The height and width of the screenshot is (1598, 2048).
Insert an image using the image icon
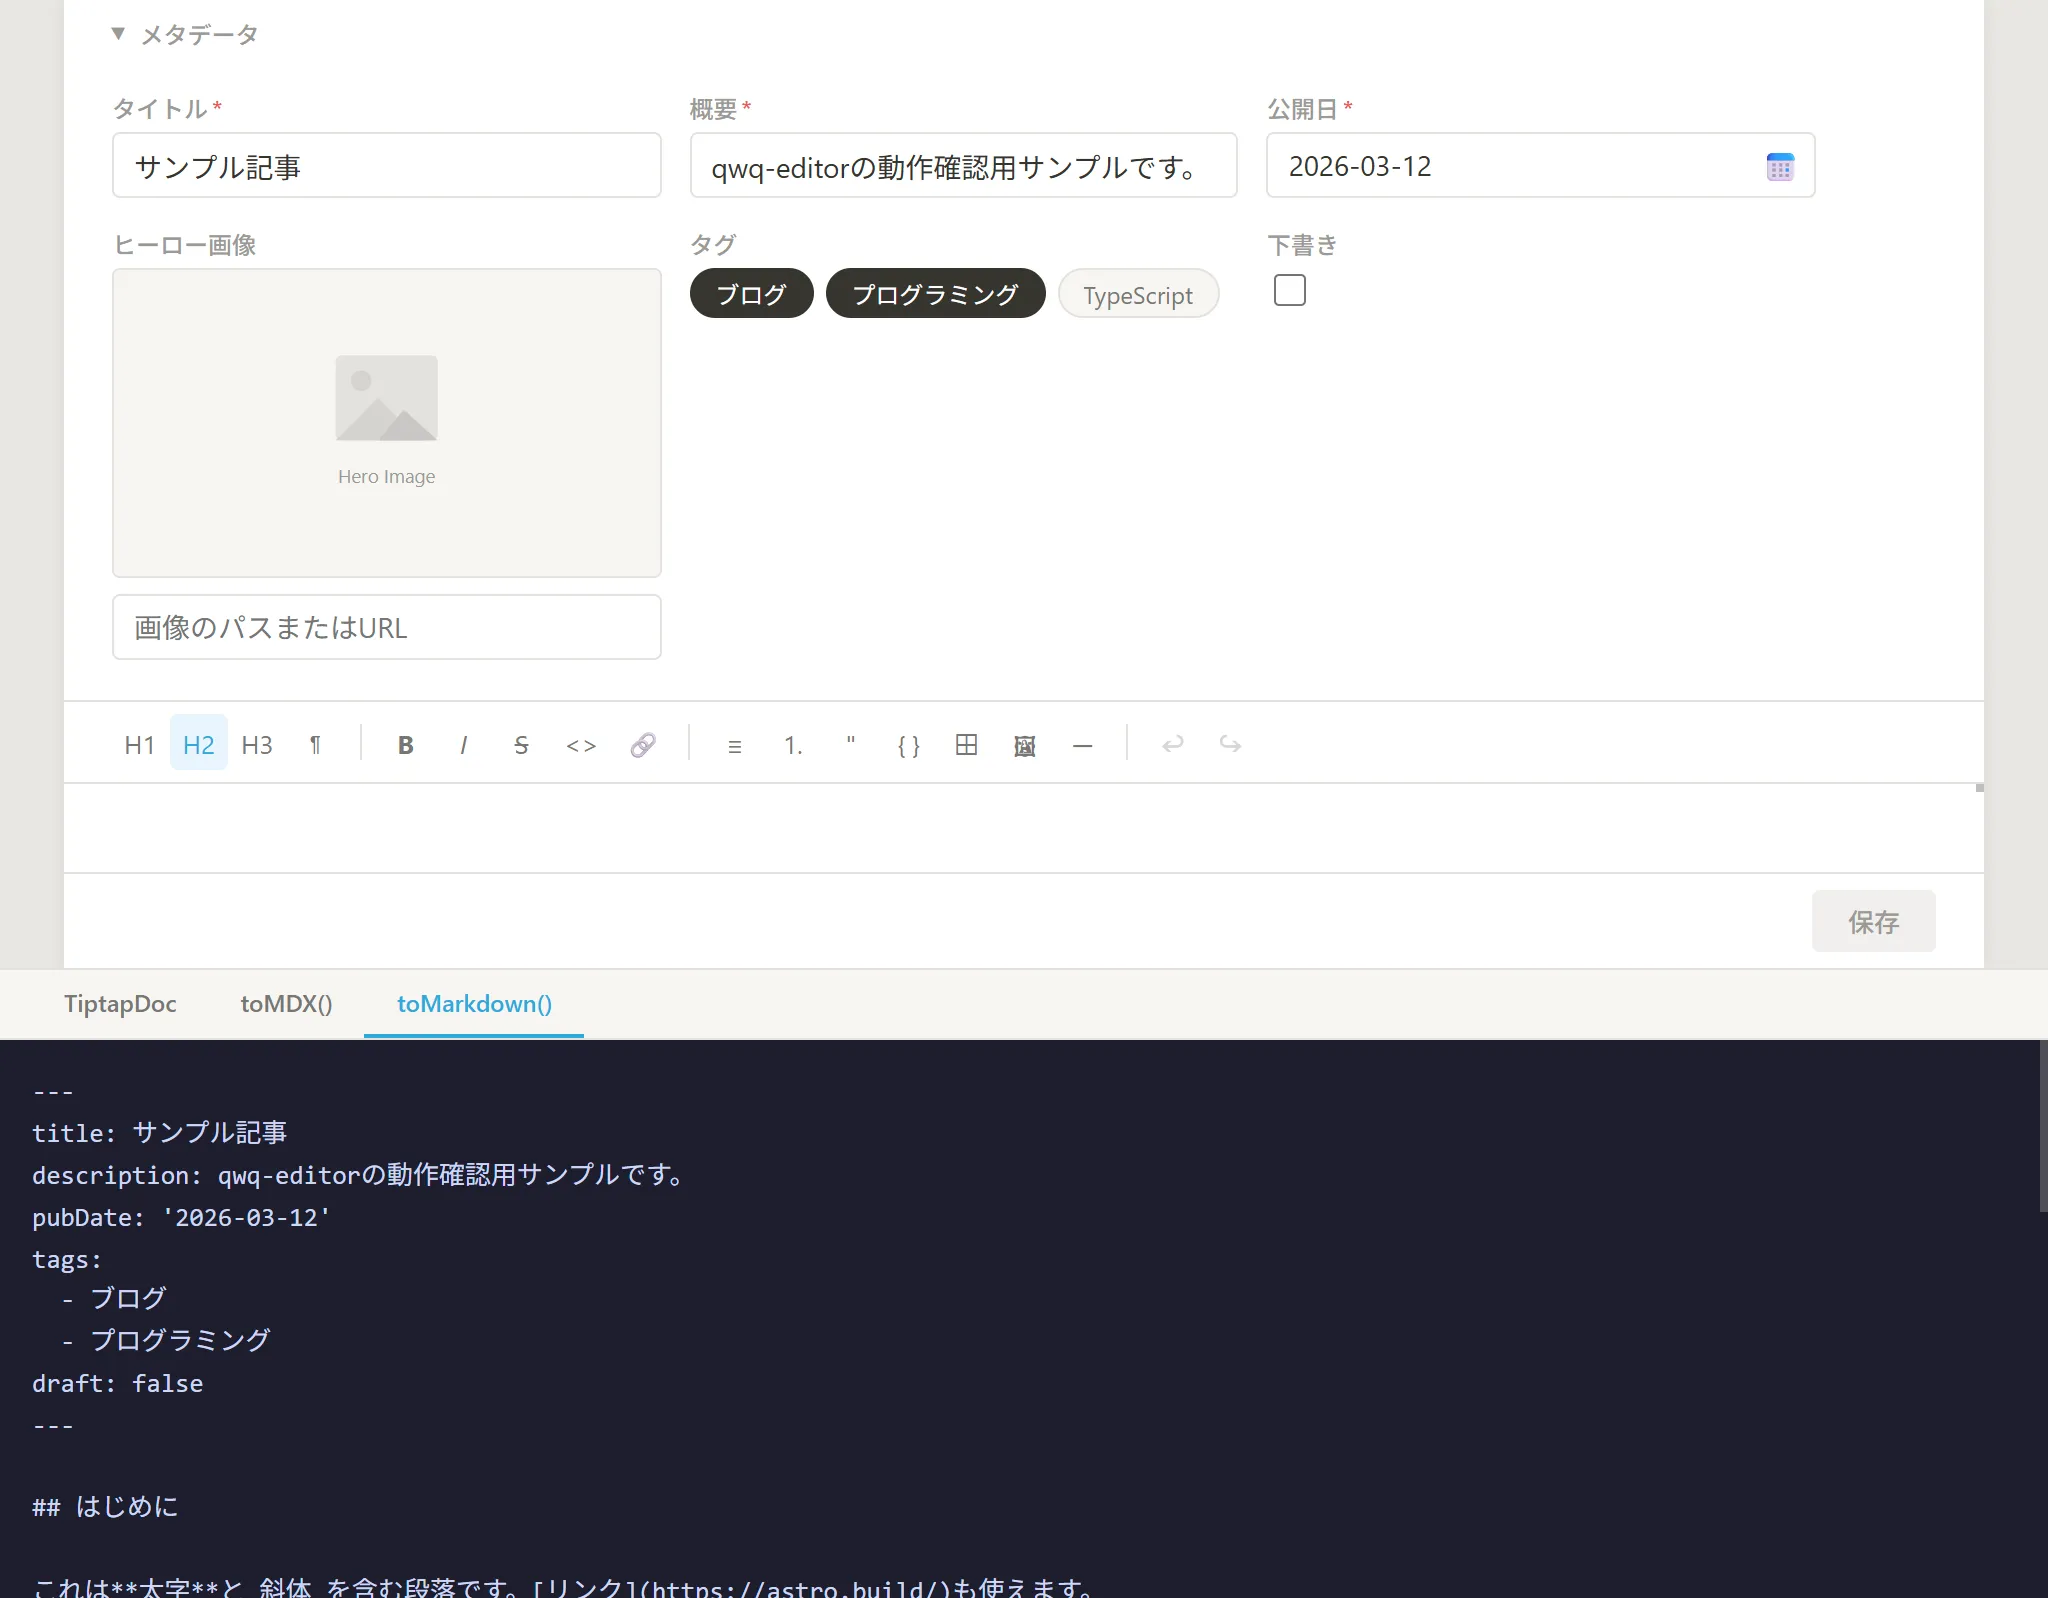coord(1024,744)
